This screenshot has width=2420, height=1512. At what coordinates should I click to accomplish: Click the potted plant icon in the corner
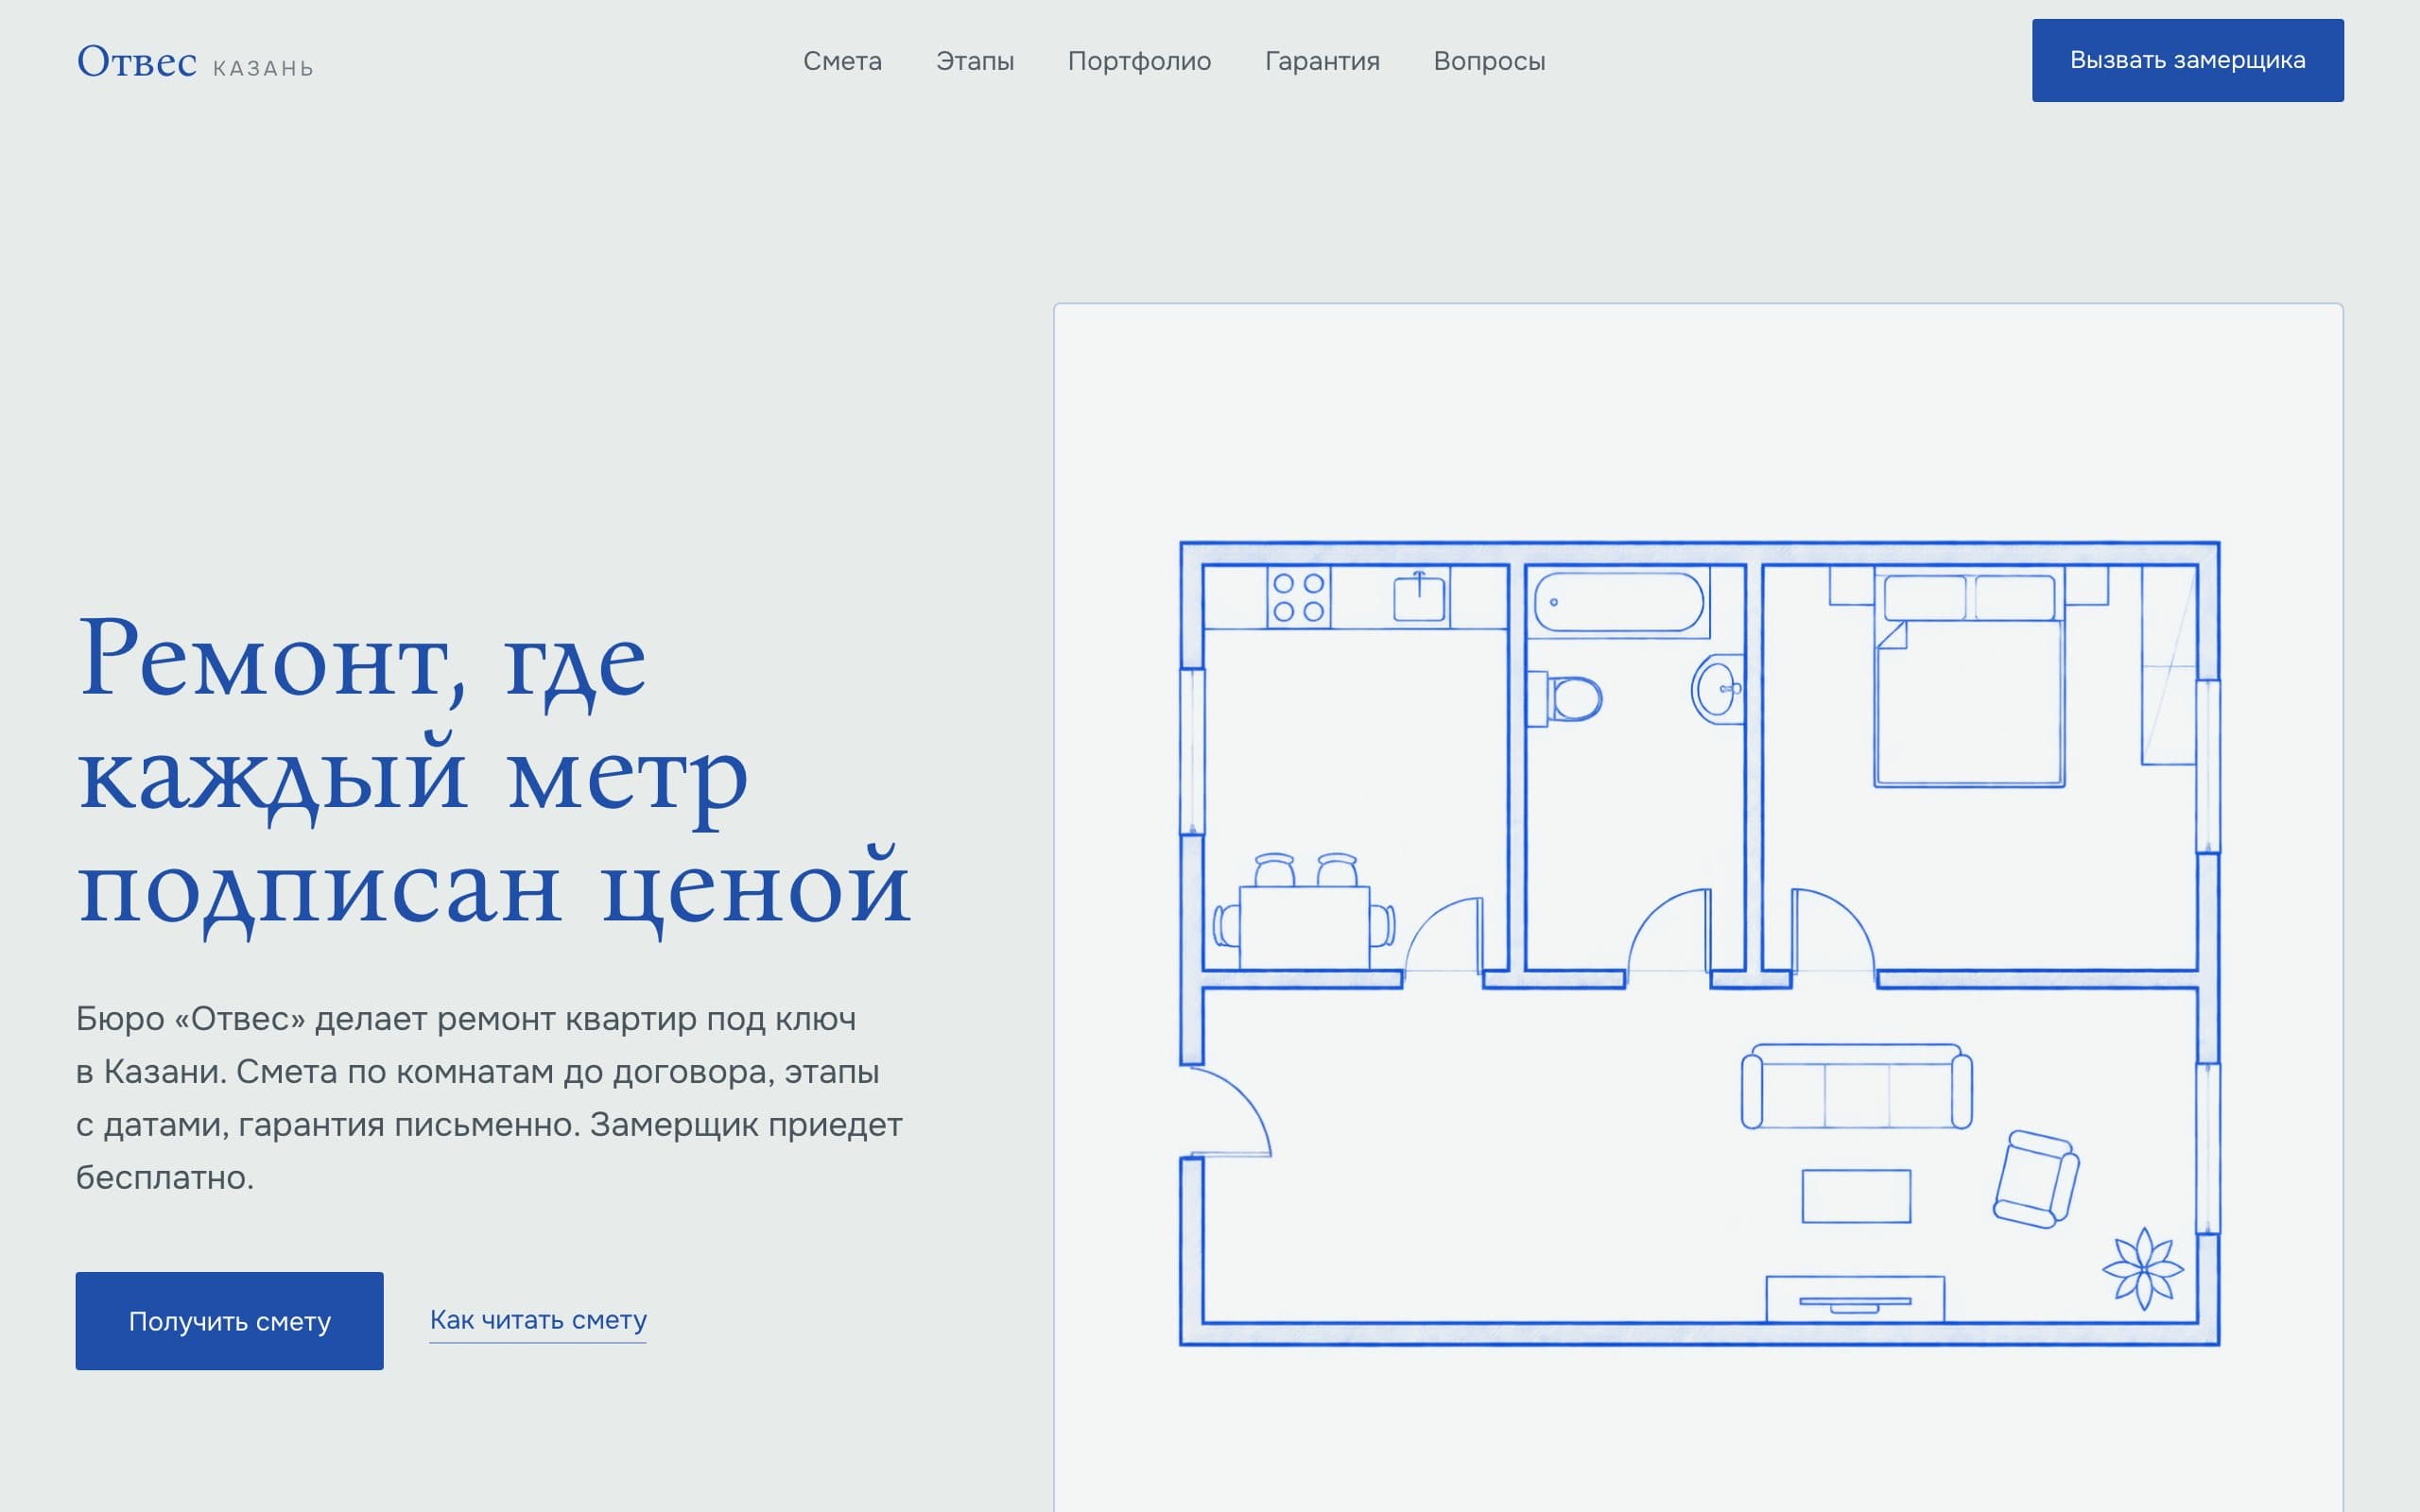point(2143,1269)
